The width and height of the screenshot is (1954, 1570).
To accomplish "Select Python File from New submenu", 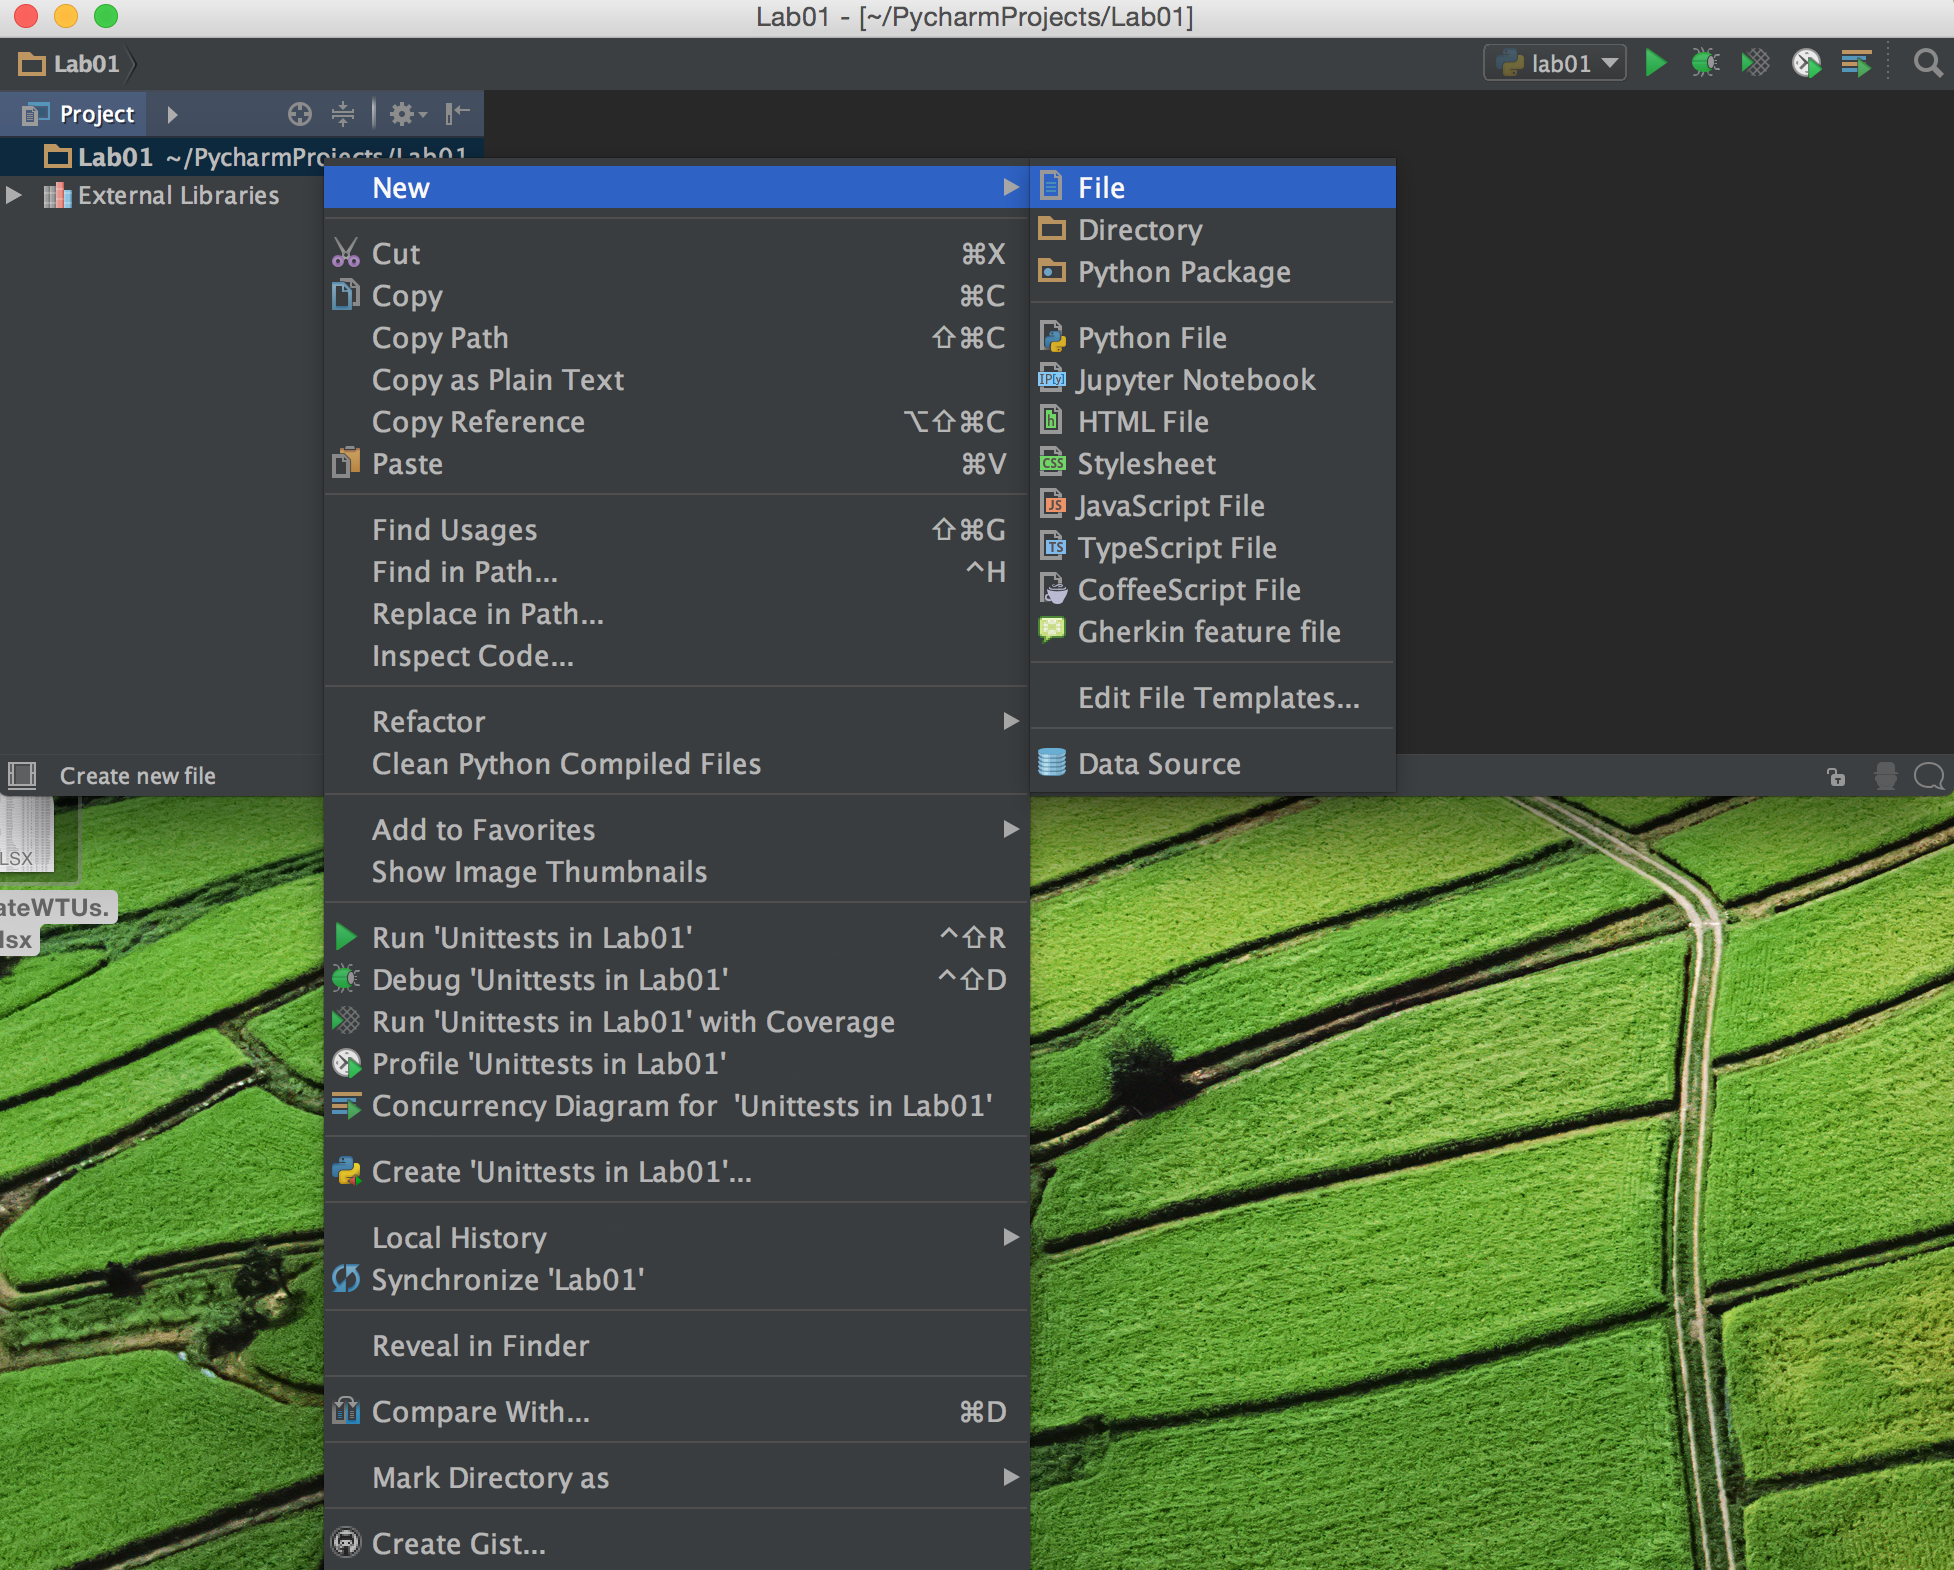I will pyautogui.click(x=1213, y=338).
